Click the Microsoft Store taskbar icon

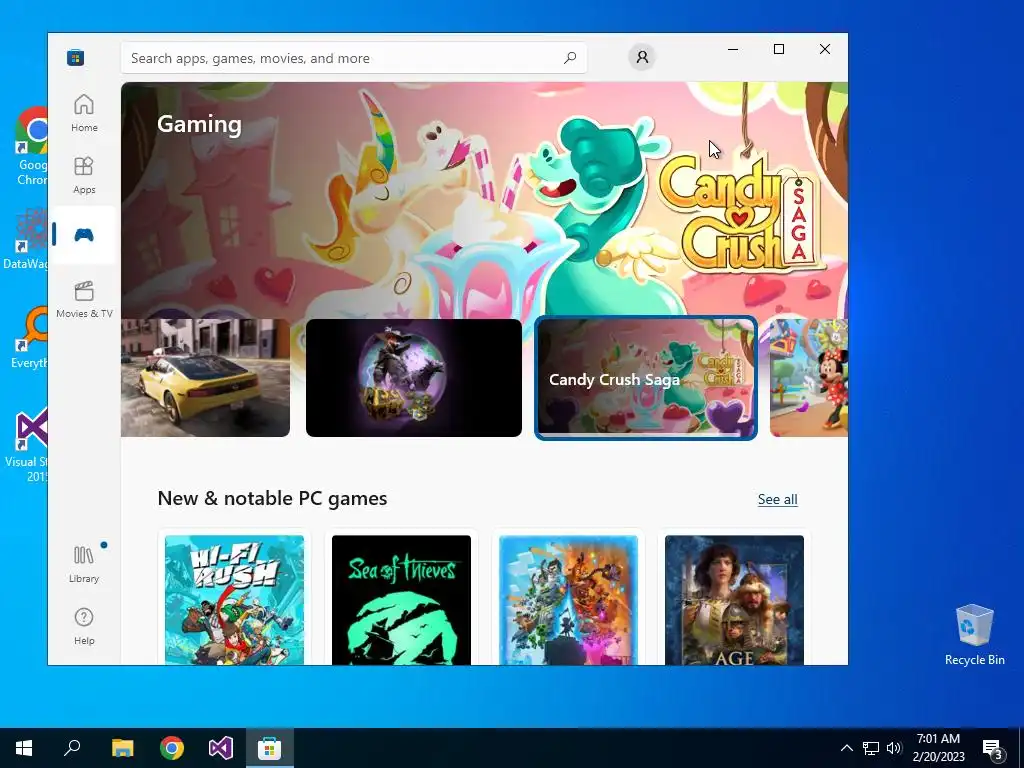tap(270, 748)
